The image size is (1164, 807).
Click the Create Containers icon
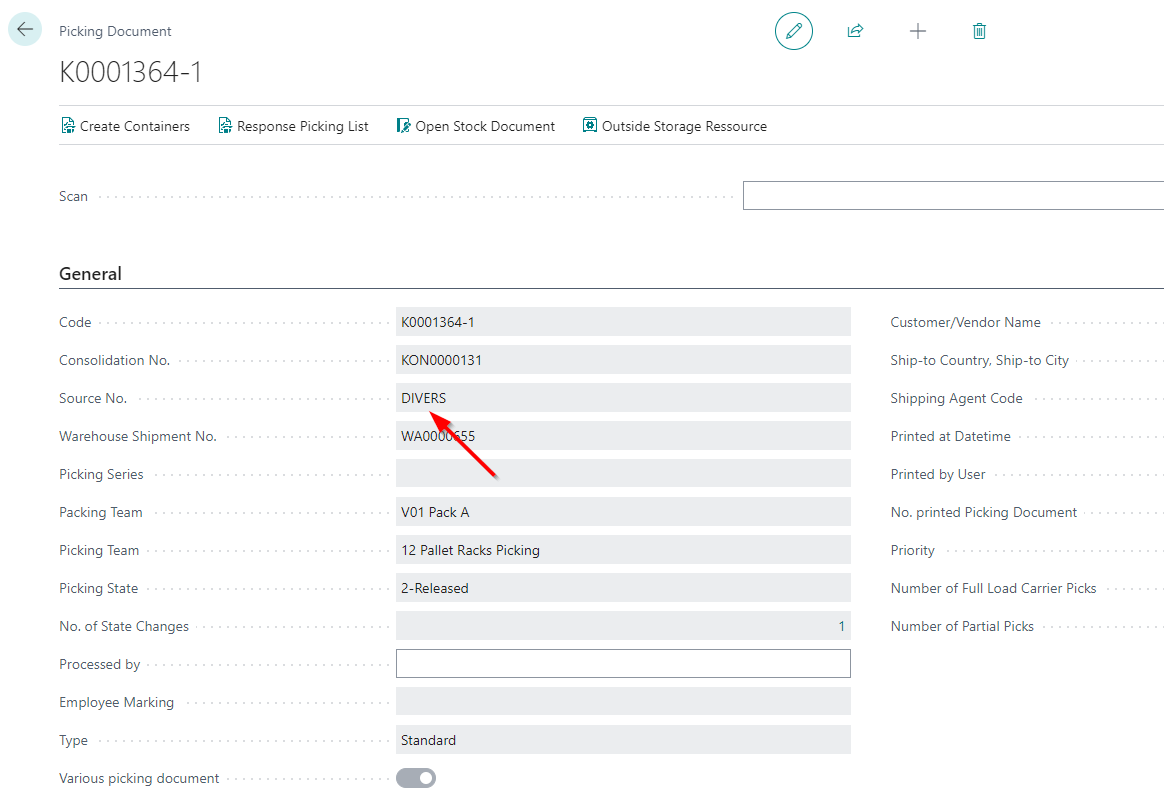[68, 126]
